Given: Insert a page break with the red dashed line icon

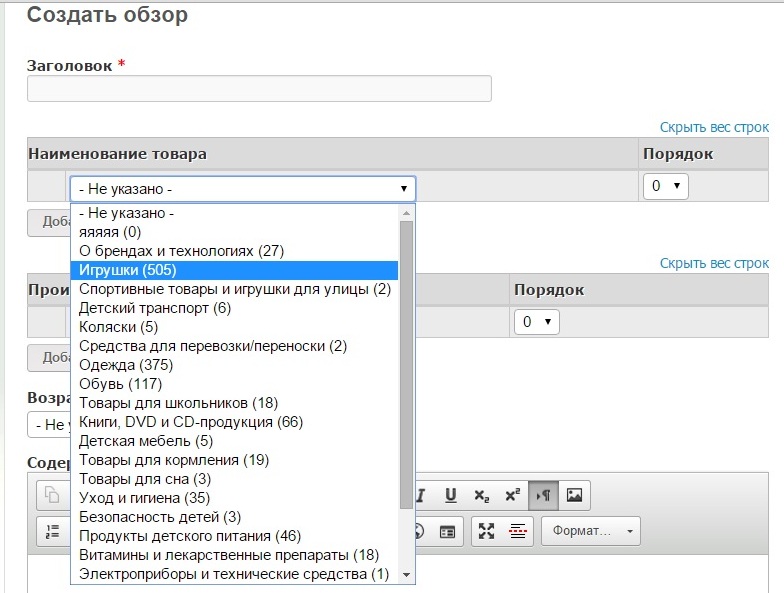Looking at the screenshot, I should 518,531.
